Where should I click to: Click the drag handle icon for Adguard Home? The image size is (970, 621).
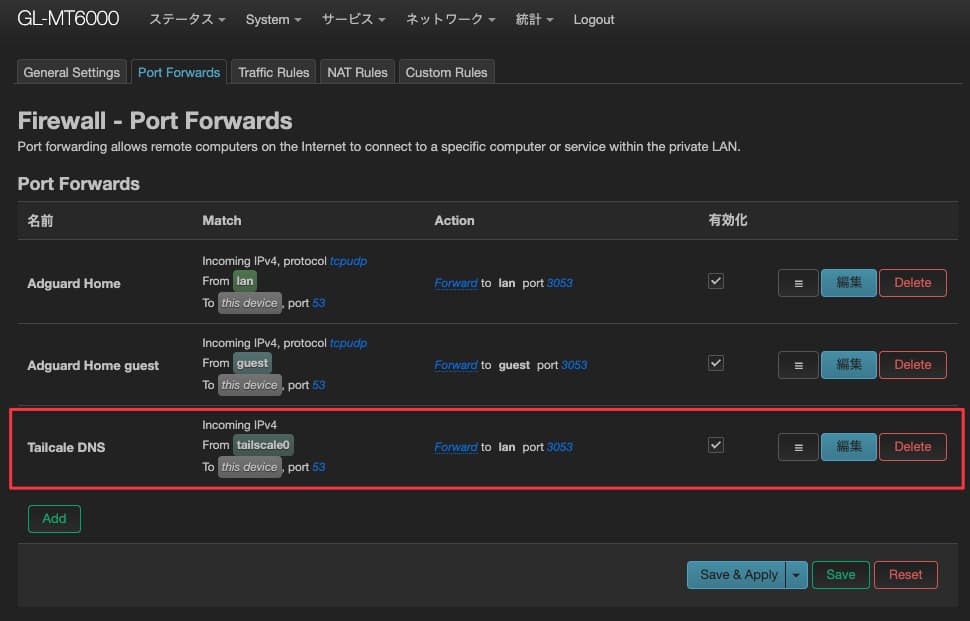[x=798, y=283]
